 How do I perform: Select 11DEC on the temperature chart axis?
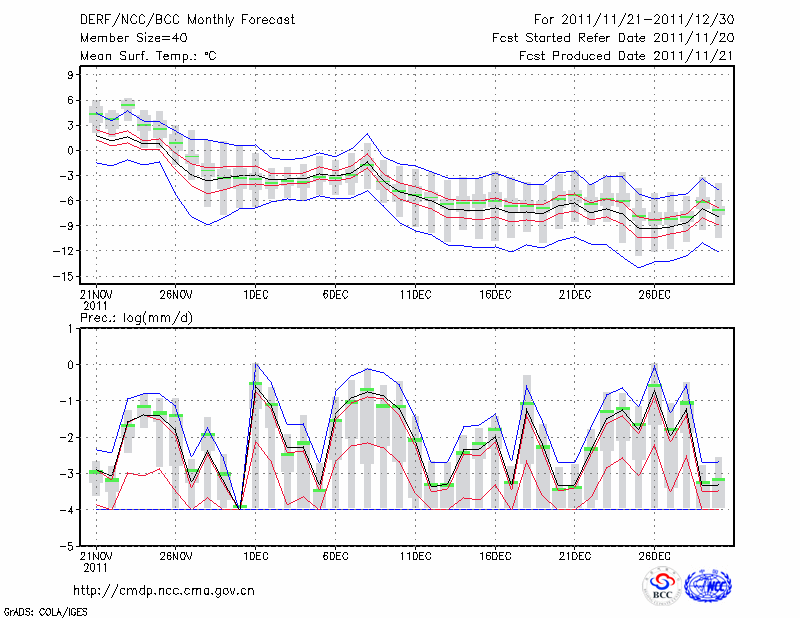[x=414, y=294]
